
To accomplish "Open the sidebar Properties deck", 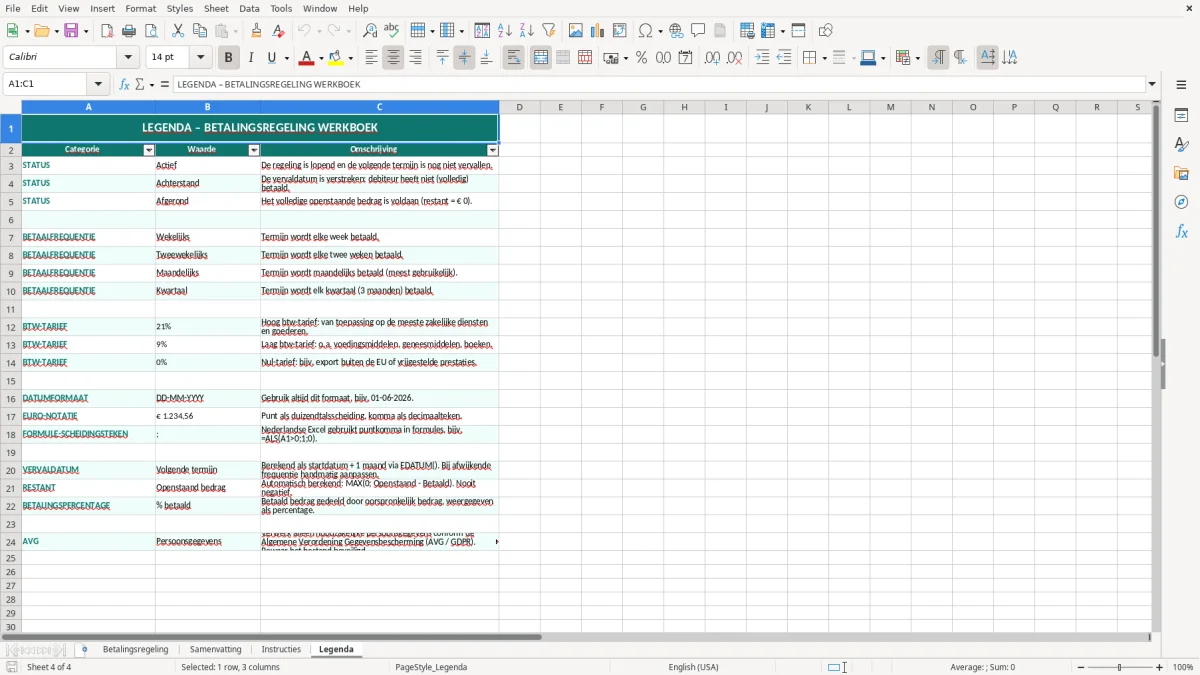I will click(x=1181, y=116).
